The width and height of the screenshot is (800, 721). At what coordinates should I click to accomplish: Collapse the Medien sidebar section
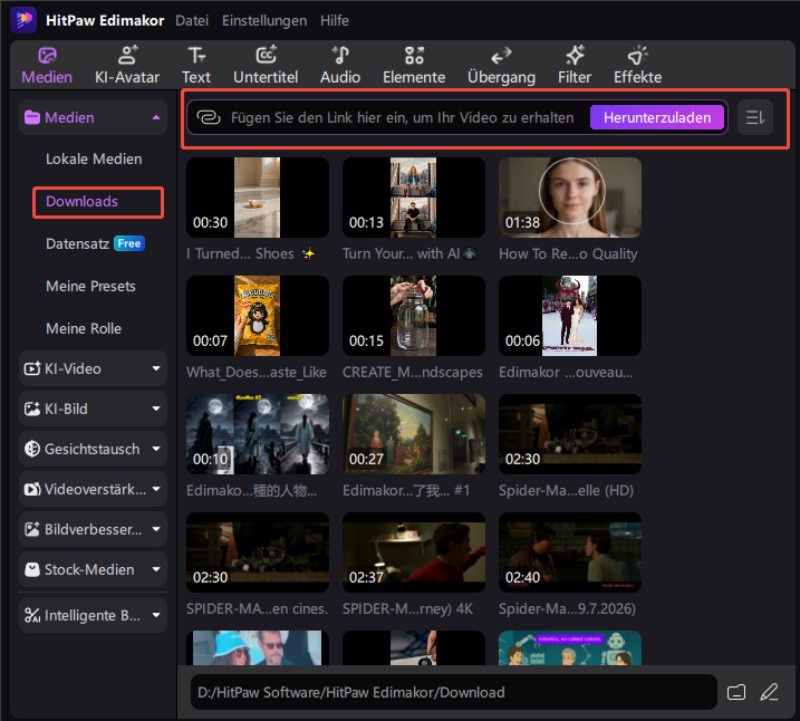coord(156,118)
